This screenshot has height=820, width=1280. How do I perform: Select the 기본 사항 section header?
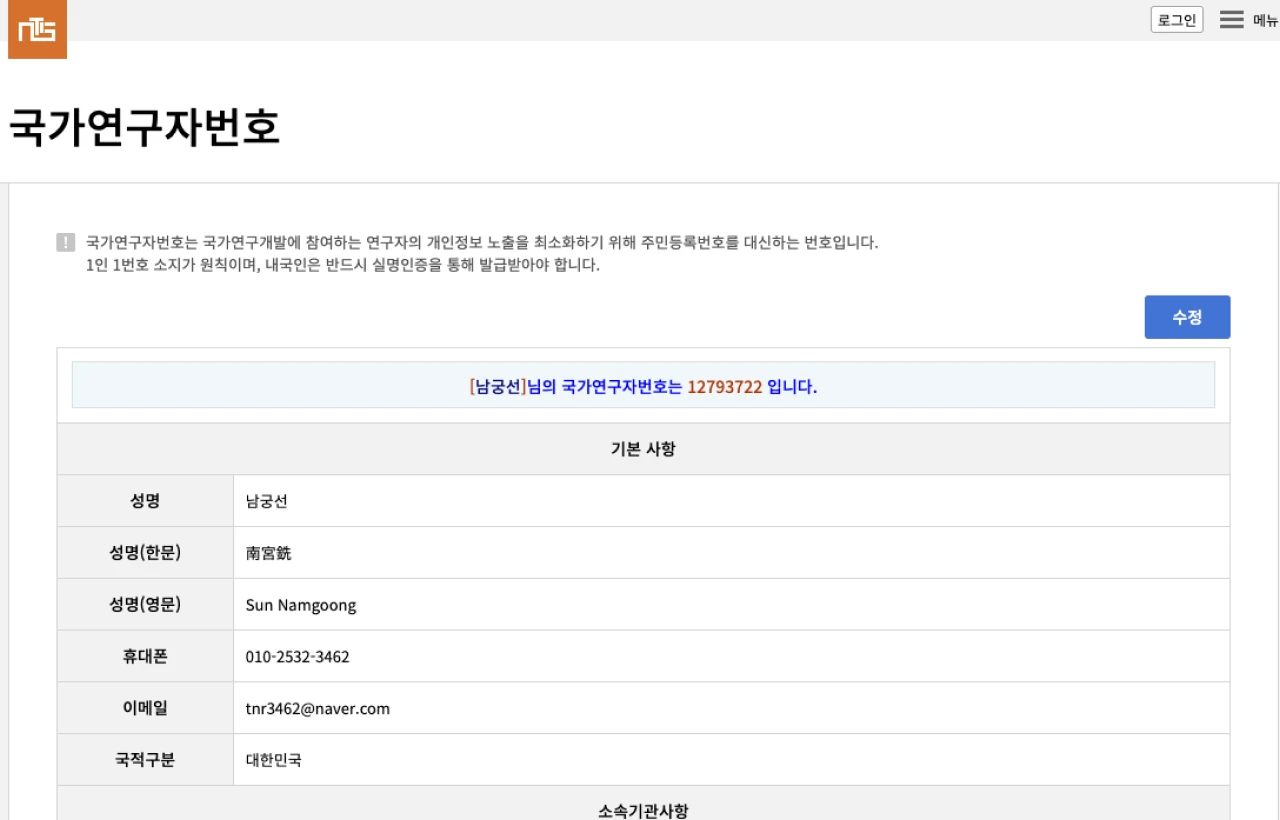[643, 449]
